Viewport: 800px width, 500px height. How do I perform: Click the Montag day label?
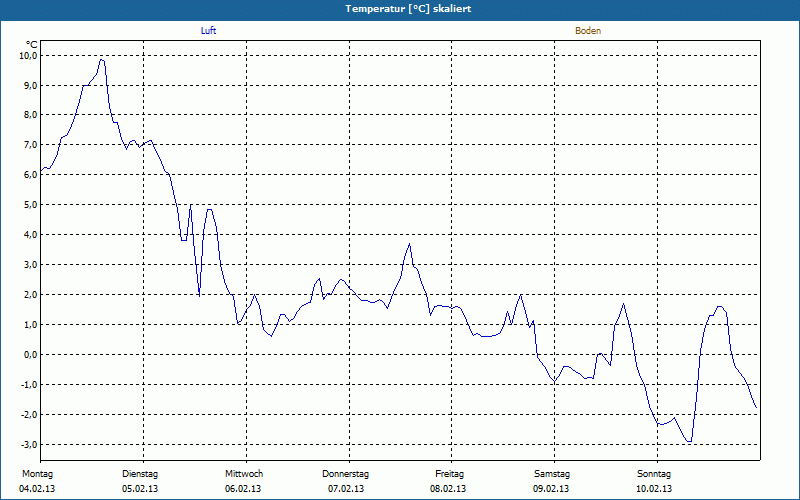click(37, 474)
